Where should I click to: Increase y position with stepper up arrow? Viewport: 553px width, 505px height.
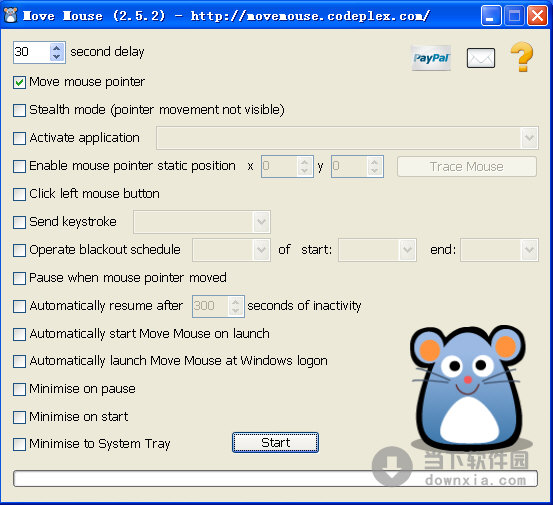pos(375,162)
